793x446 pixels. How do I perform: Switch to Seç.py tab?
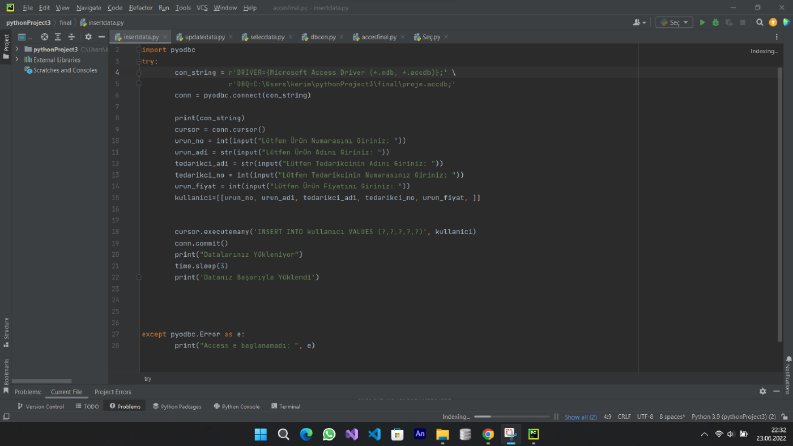(x=431, y=37)
